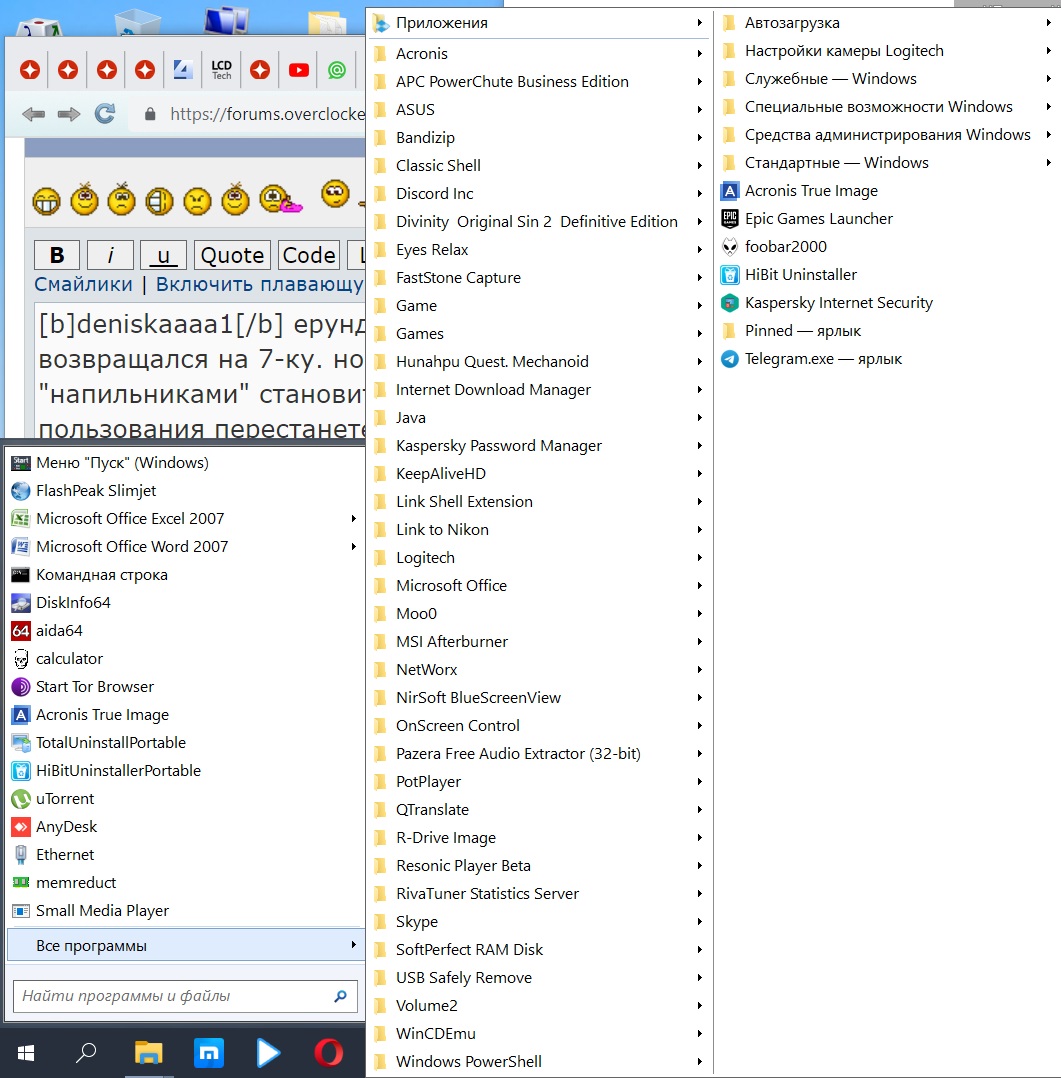Open the Eyes Relax folder
Image resolution: width=1061 pixels, height=1078 pixels.
(x=540, y=250)
